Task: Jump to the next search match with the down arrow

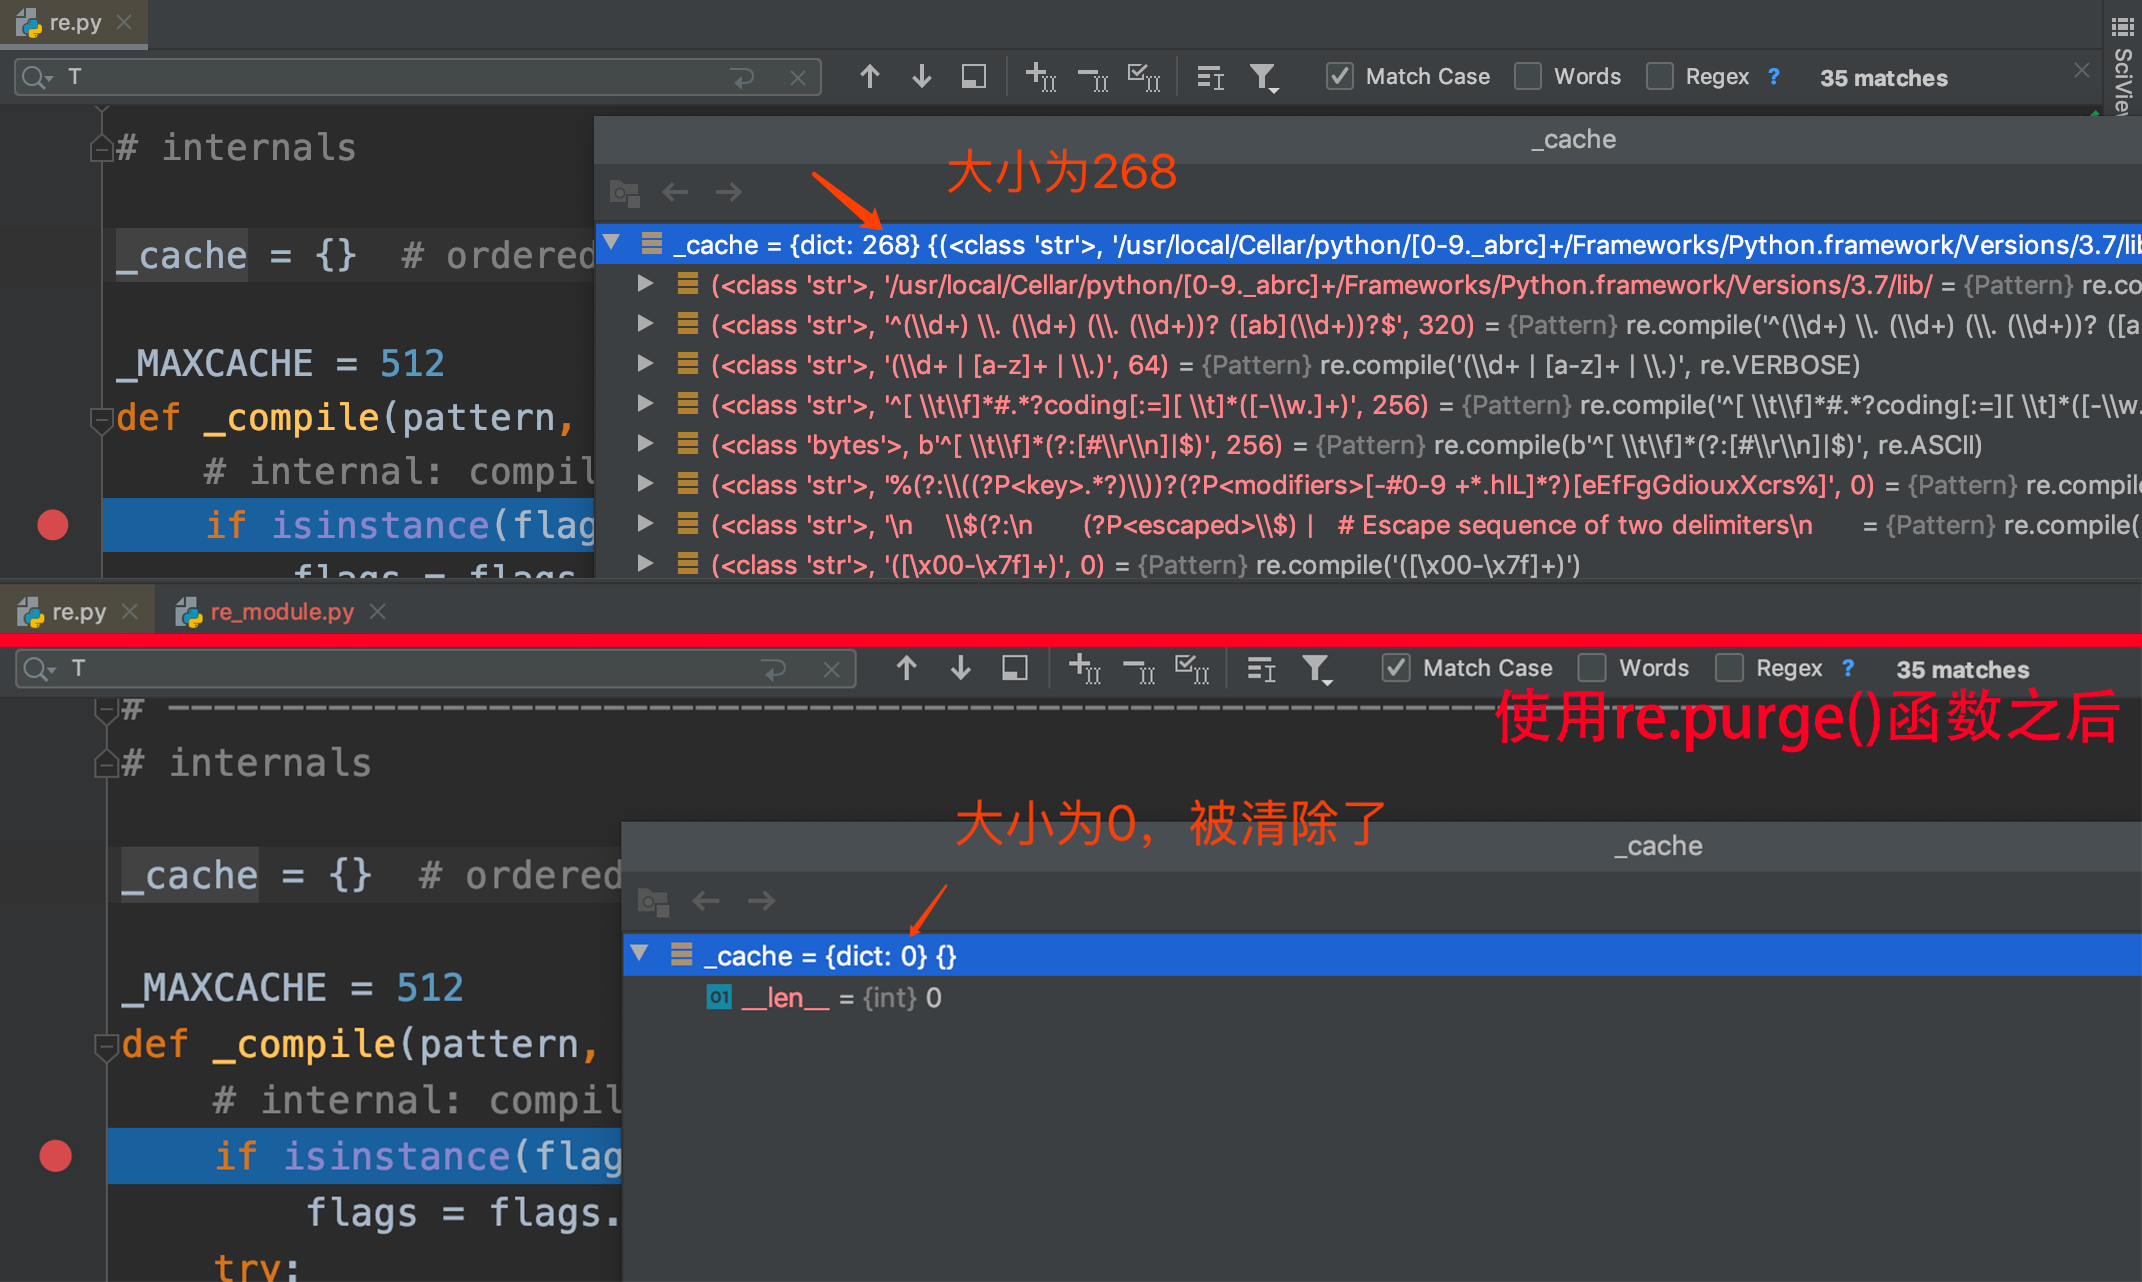Action: pyautogui.click(x=921, y=75)
